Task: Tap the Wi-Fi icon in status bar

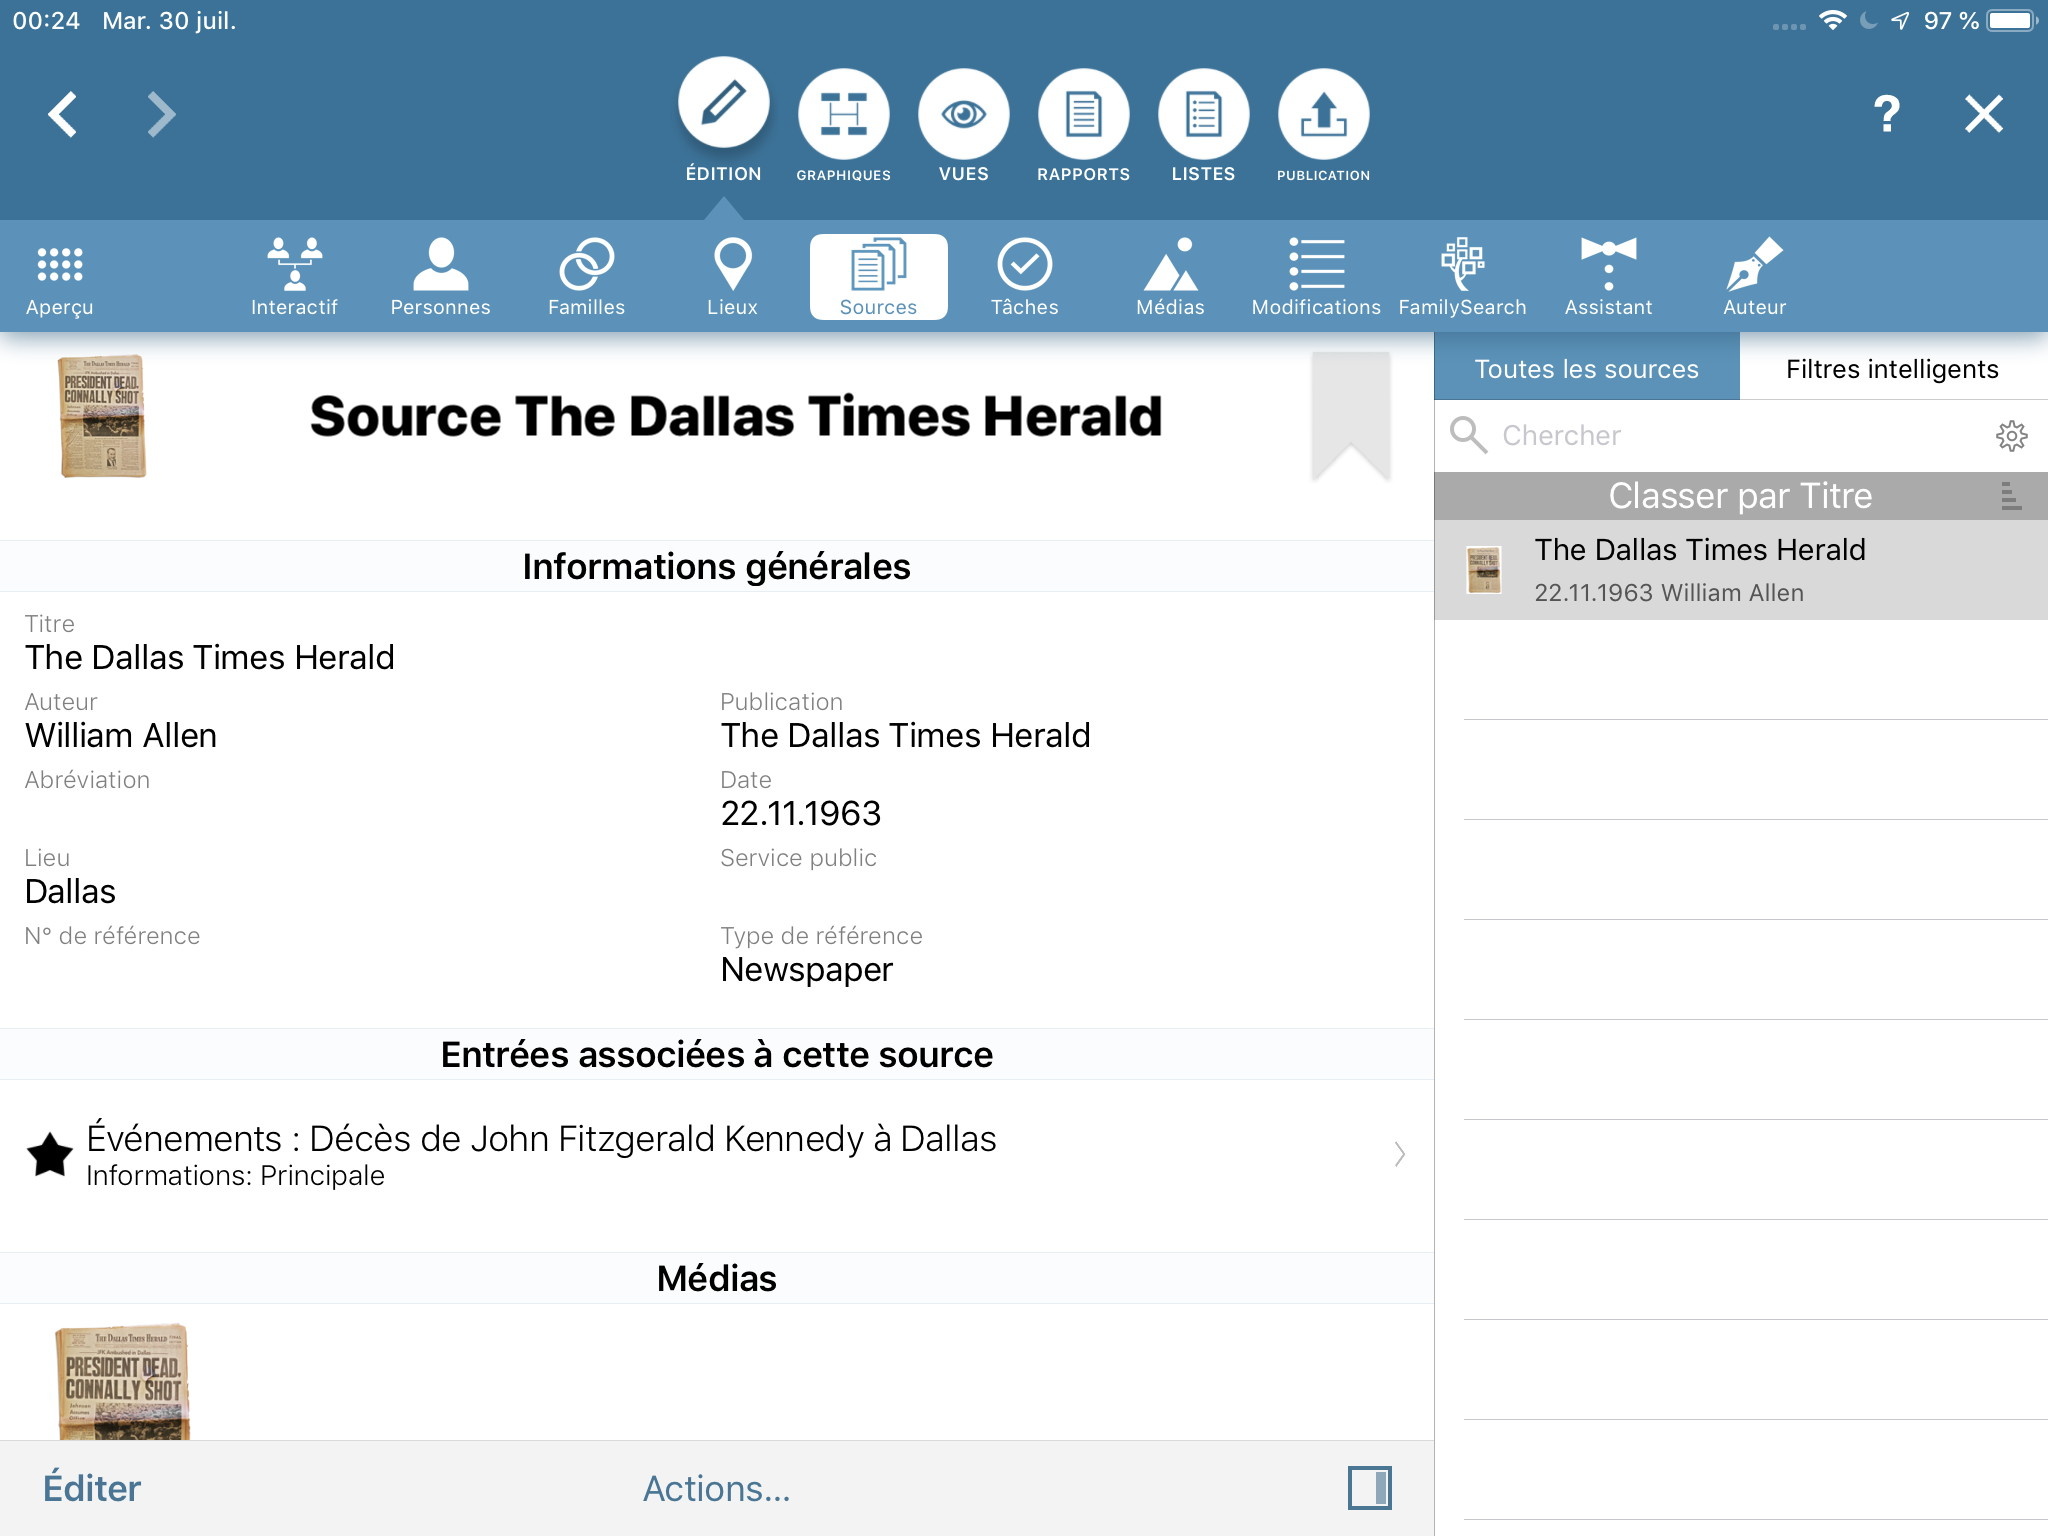Action: tap(1832, 20)
